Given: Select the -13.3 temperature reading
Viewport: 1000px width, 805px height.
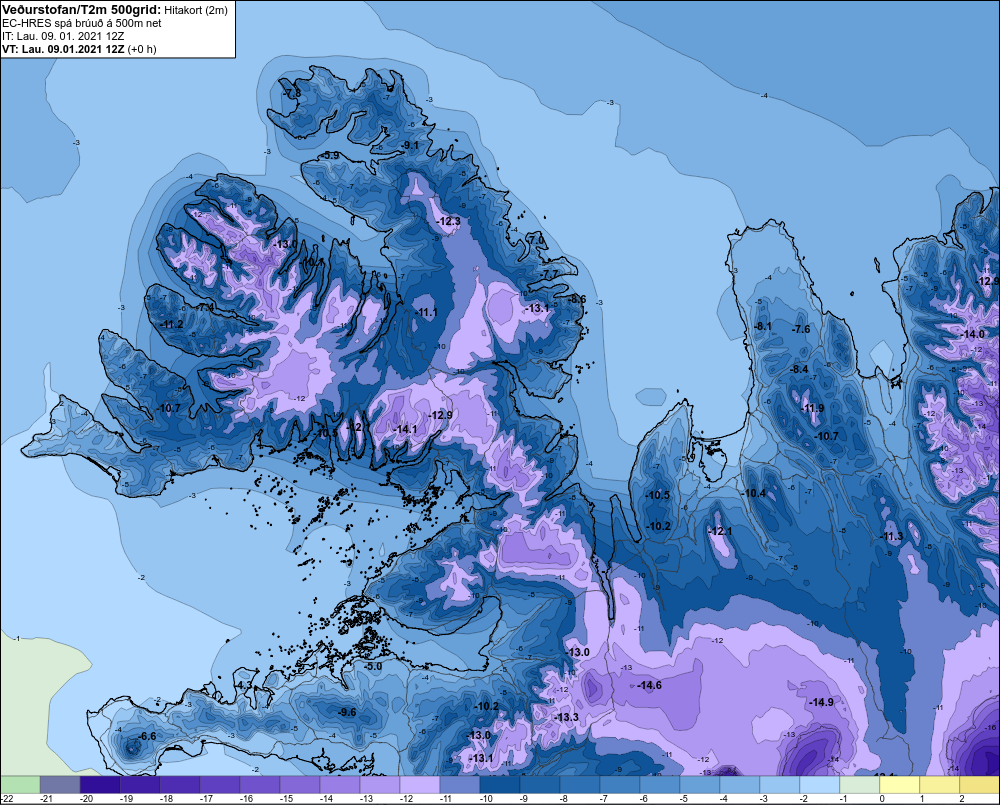Looking at the screenshot, I should pyautogui.click(x=567, y=717).
